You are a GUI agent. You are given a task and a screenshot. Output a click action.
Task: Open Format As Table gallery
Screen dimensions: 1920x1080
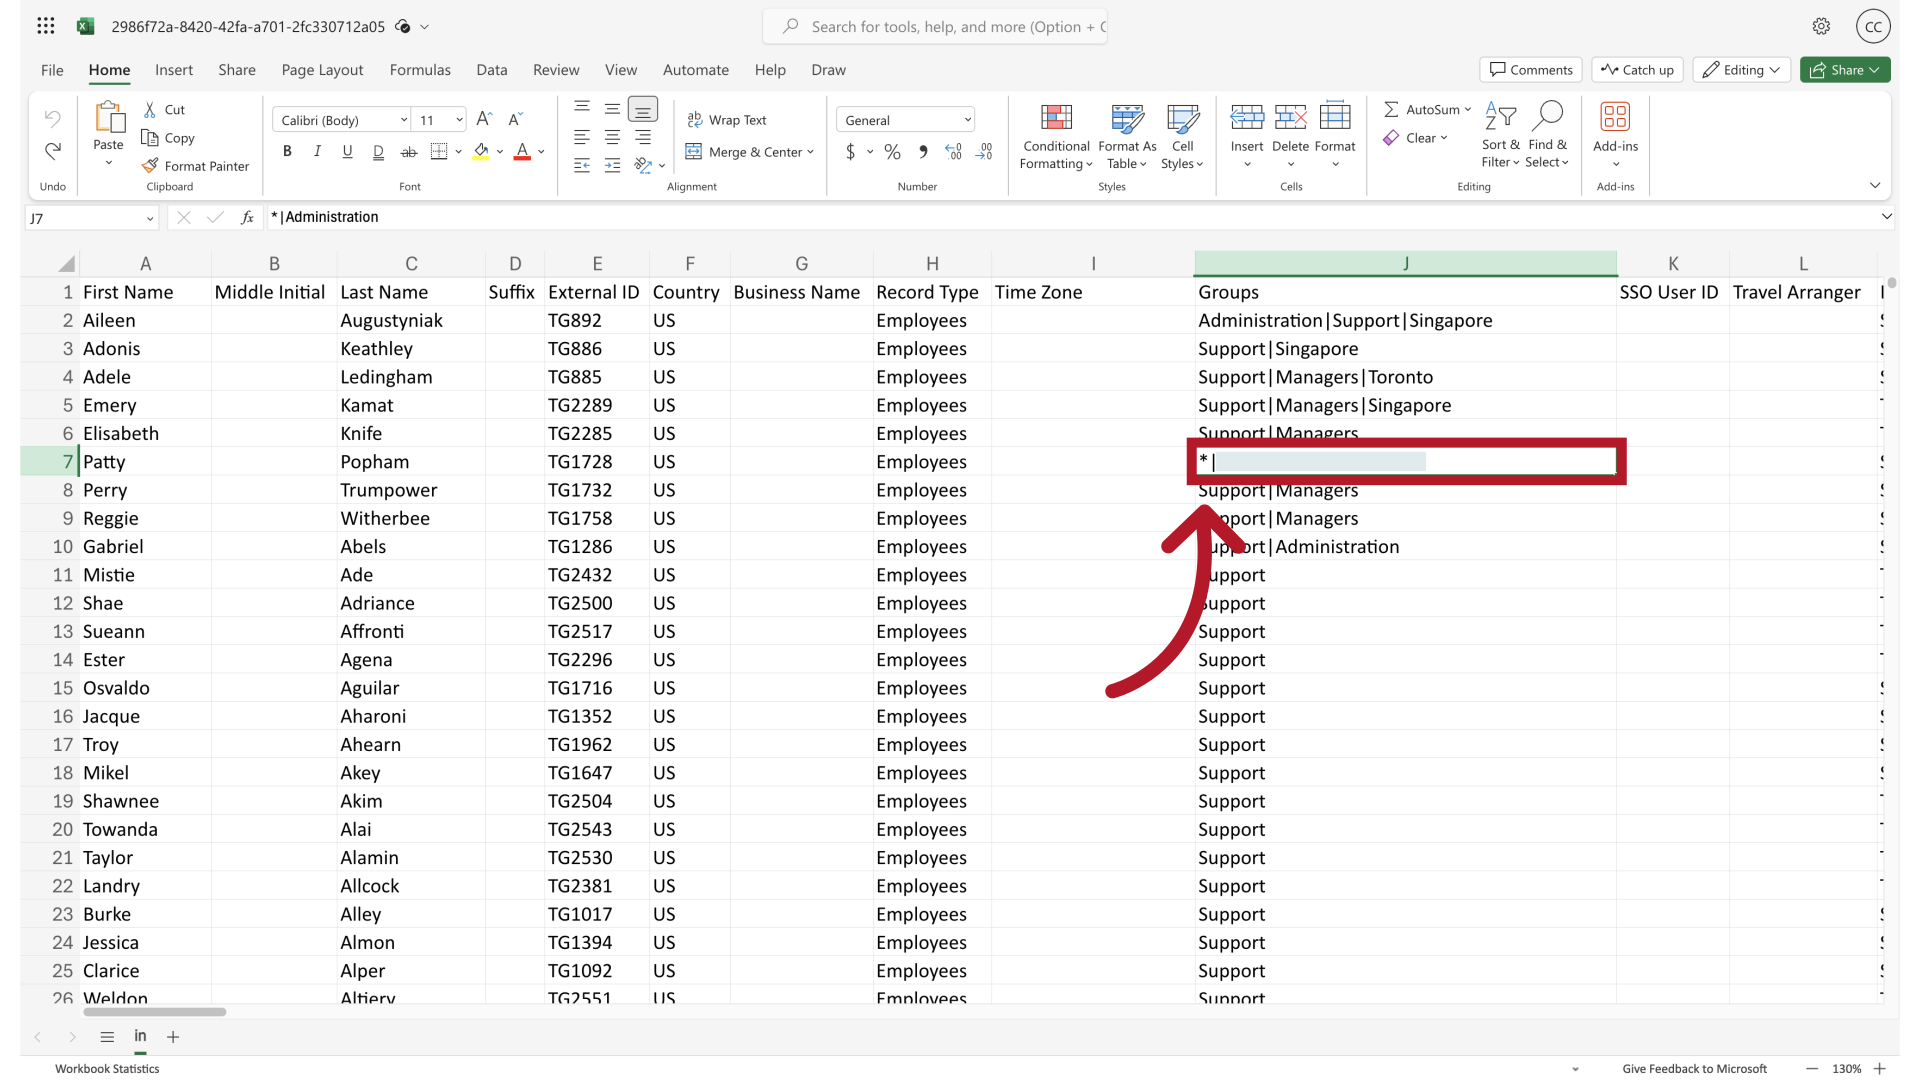(x=1127, y=137)
